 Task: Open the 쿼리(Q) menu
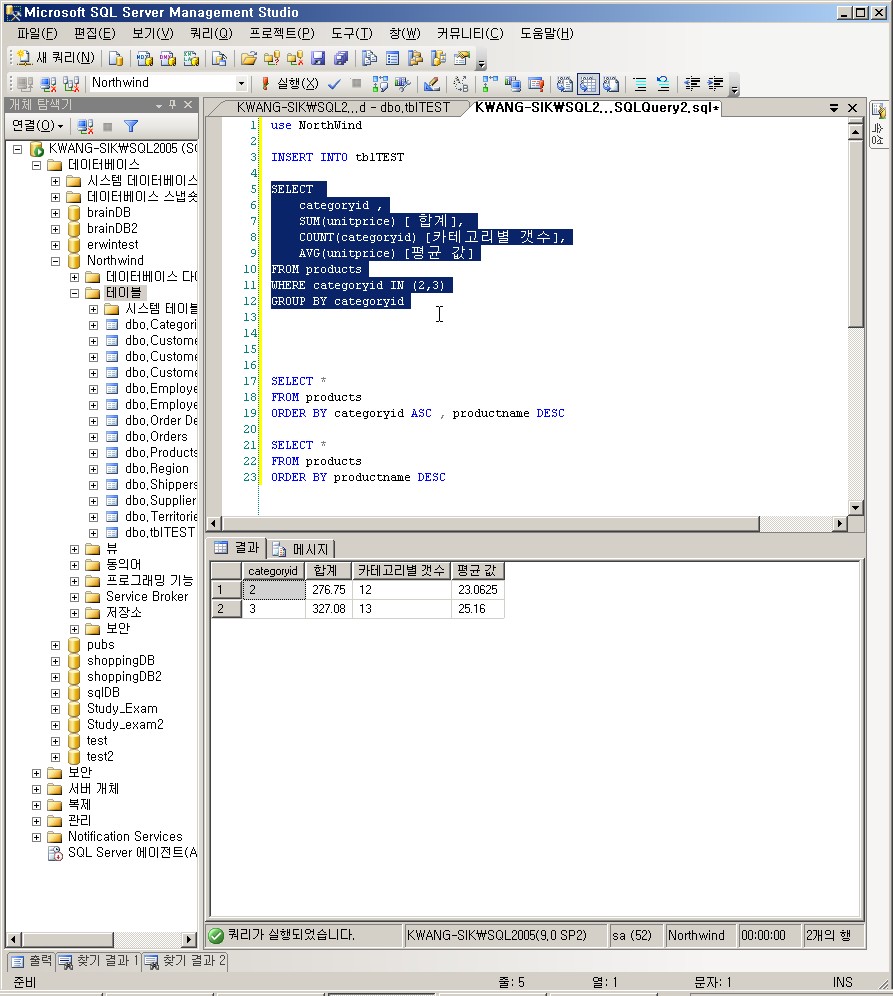click(x=212, y=34)
